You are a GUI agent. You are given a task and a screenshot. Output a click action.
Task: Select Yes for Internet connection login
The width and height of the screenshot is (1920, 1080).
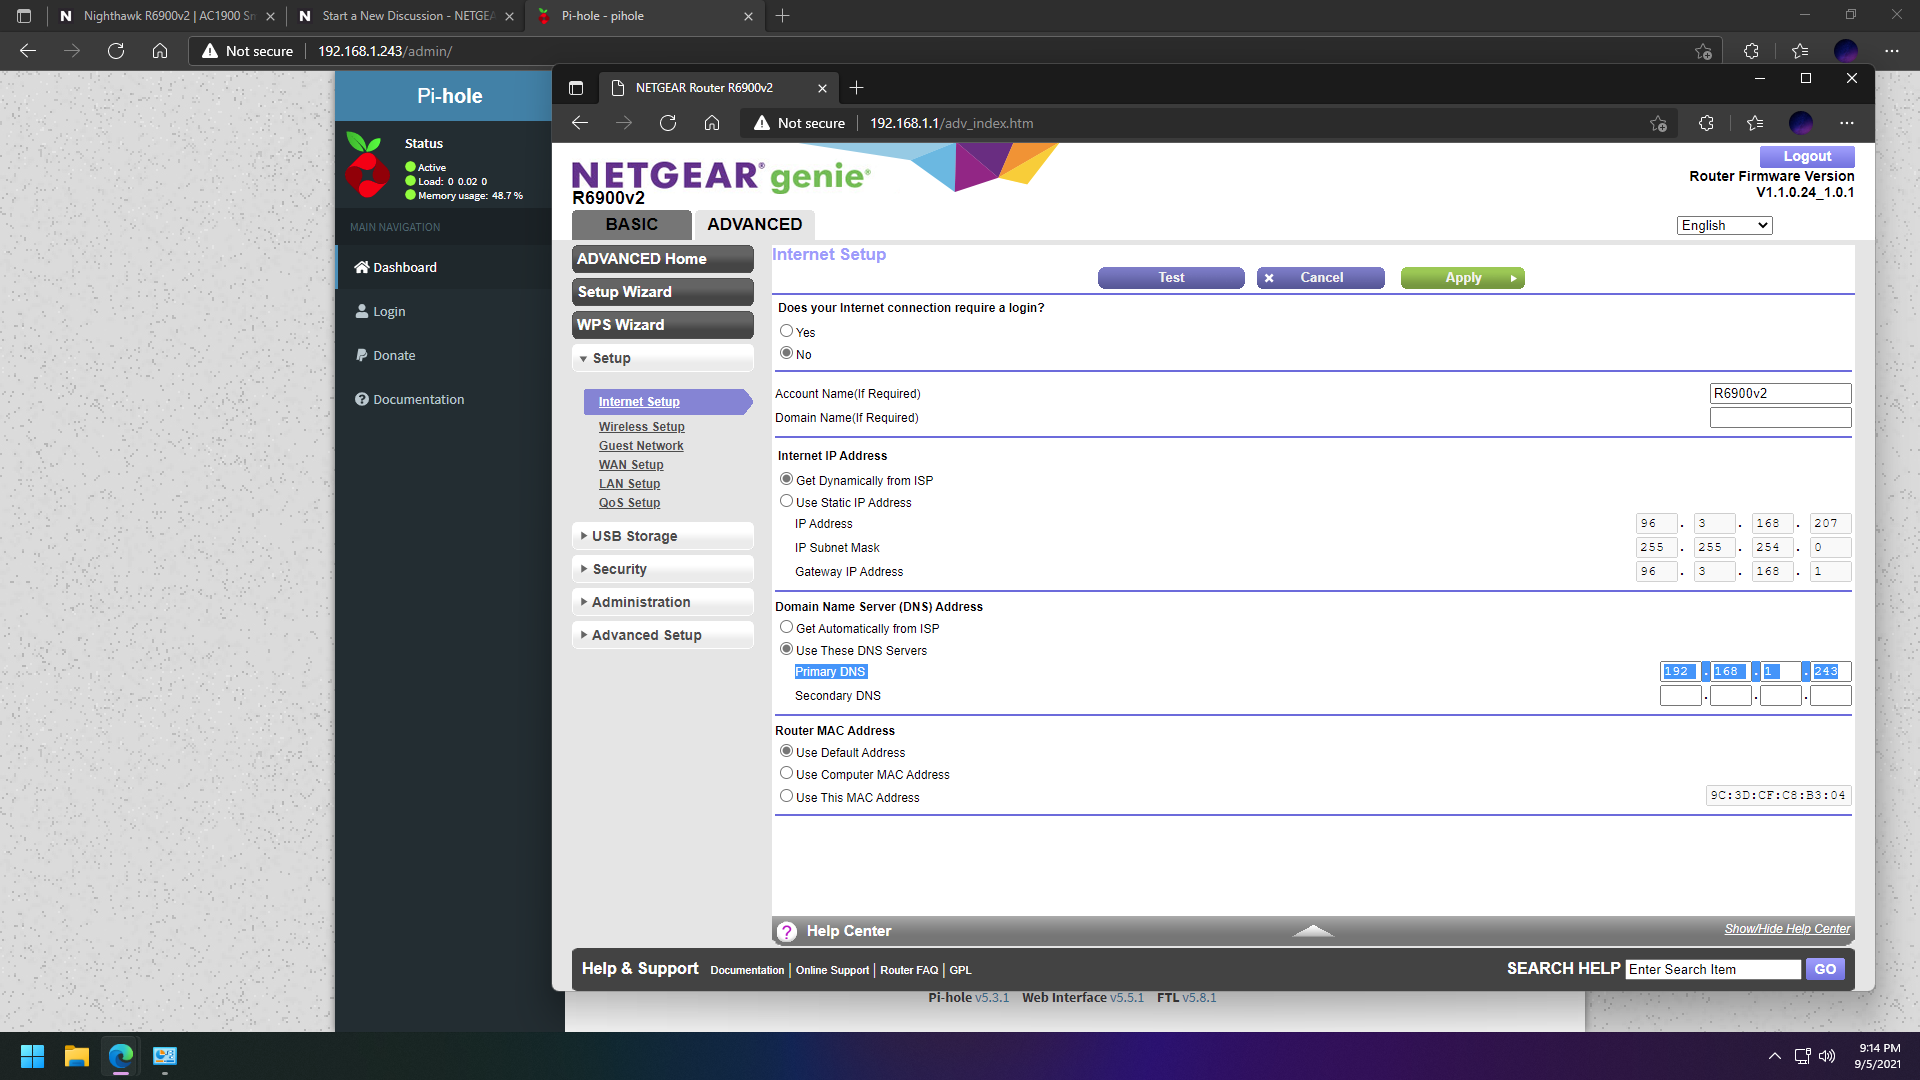786,331
